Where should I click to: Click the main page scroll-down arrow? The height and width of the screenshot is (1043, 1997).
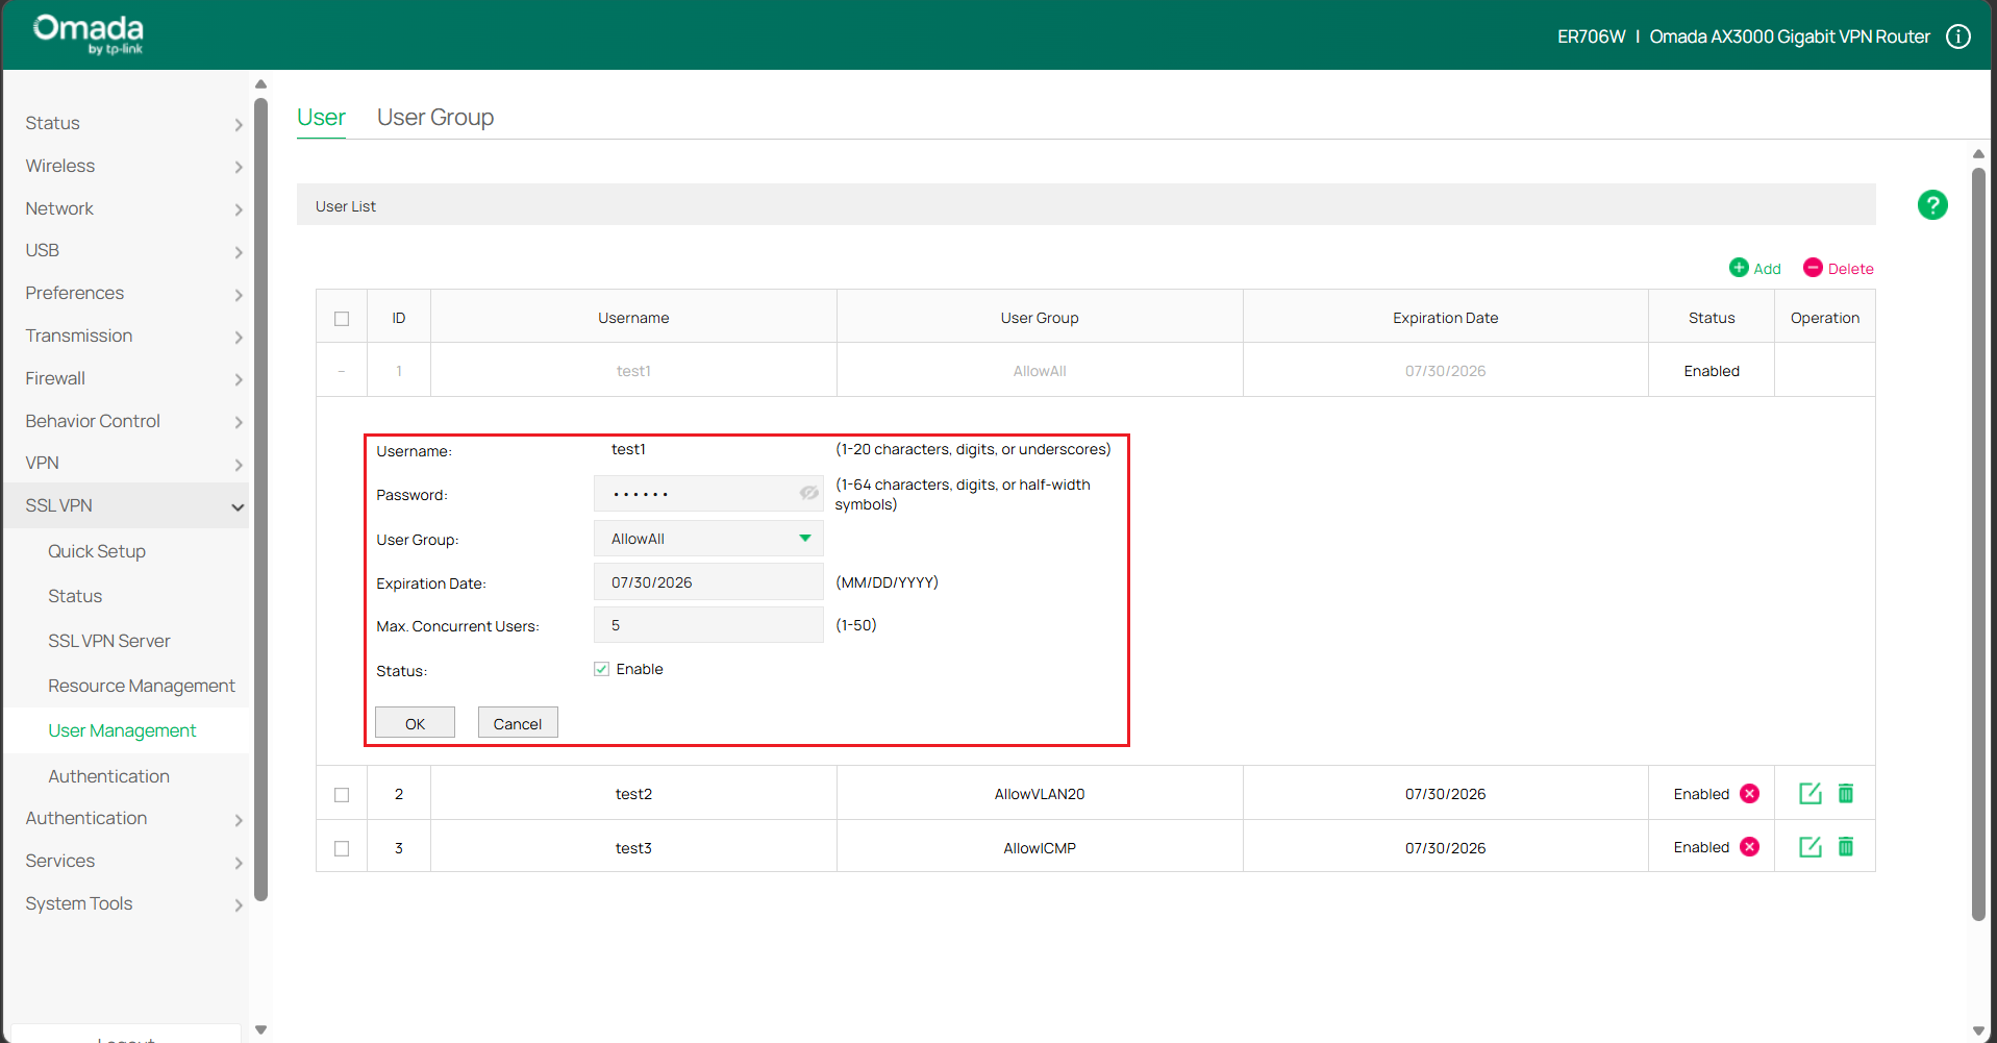click(x=1978, y=1030)
